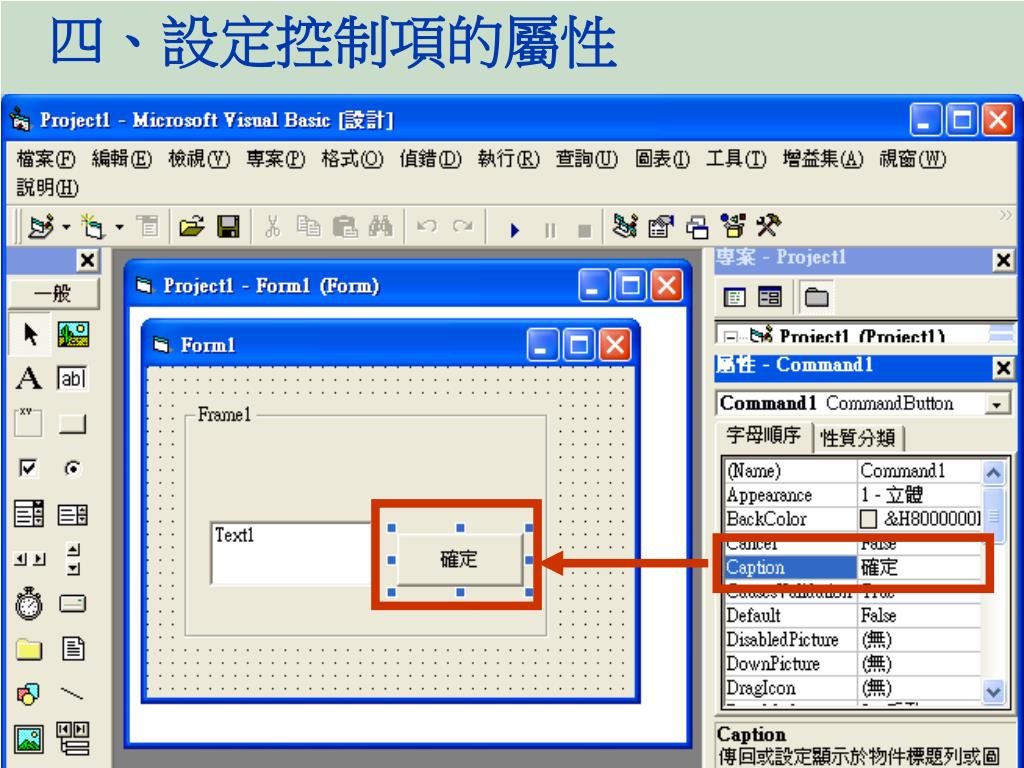Select the ListBox tool in toolbox
This screenshot has height=768, width=1024.
coord(72,515)
